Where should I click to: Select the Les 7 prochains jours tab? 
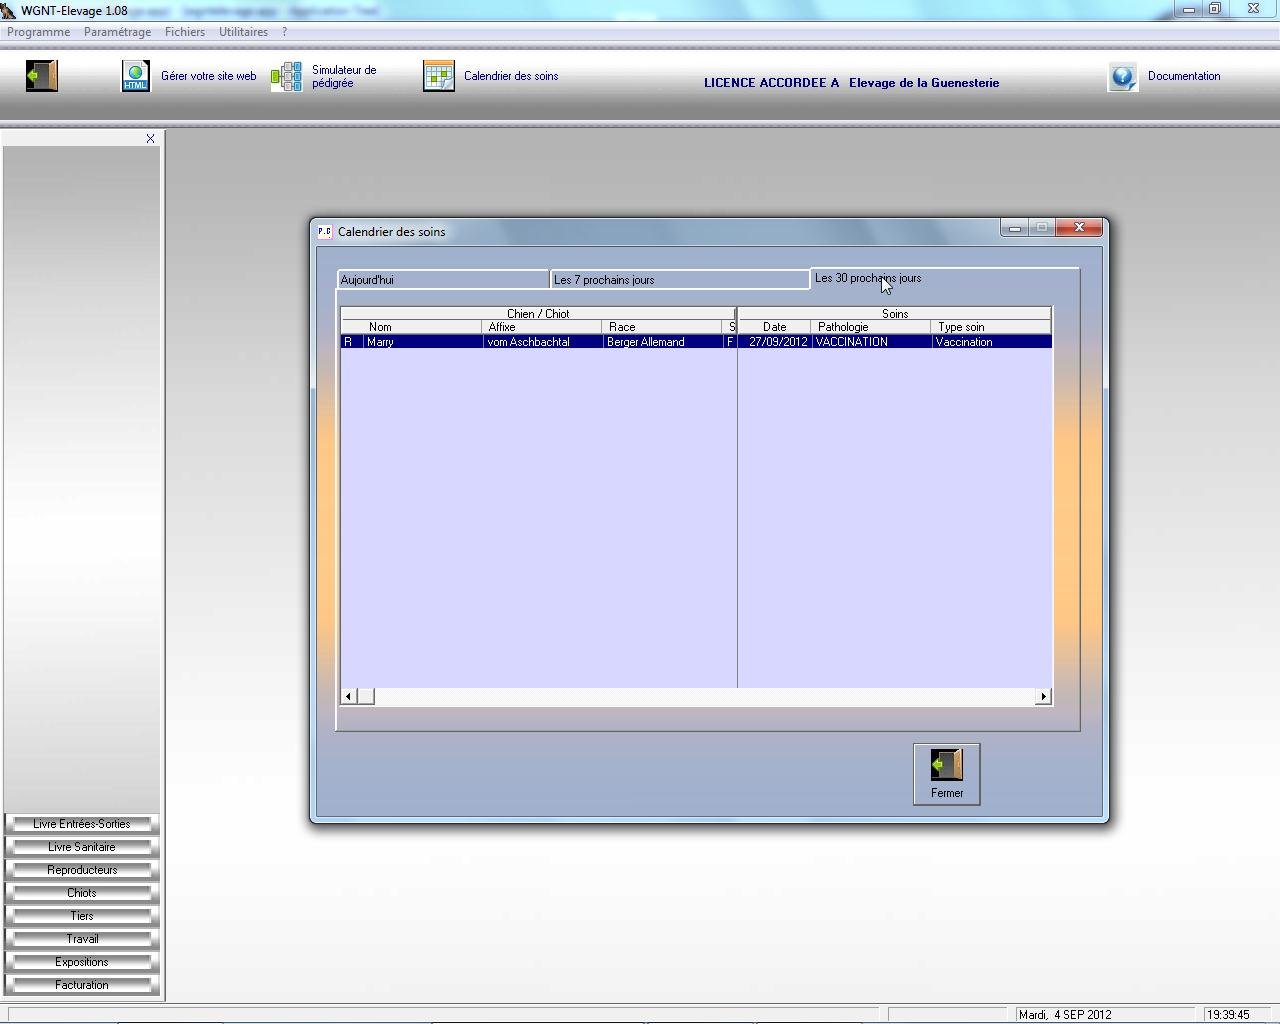point(678,280)
